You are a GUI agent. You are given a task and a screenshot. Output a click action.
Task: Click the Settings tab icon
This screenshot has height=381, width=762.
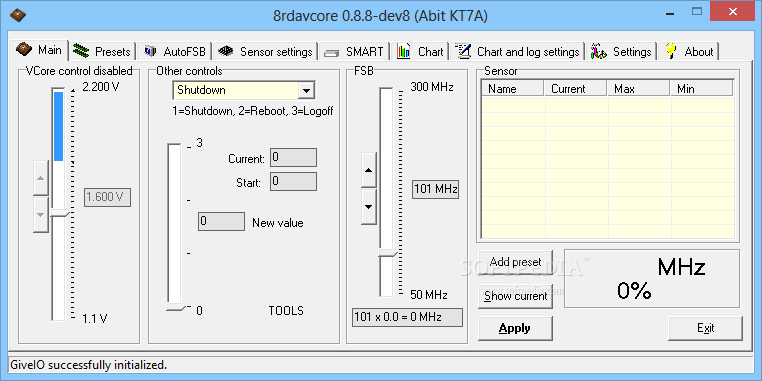coord(599,51)
